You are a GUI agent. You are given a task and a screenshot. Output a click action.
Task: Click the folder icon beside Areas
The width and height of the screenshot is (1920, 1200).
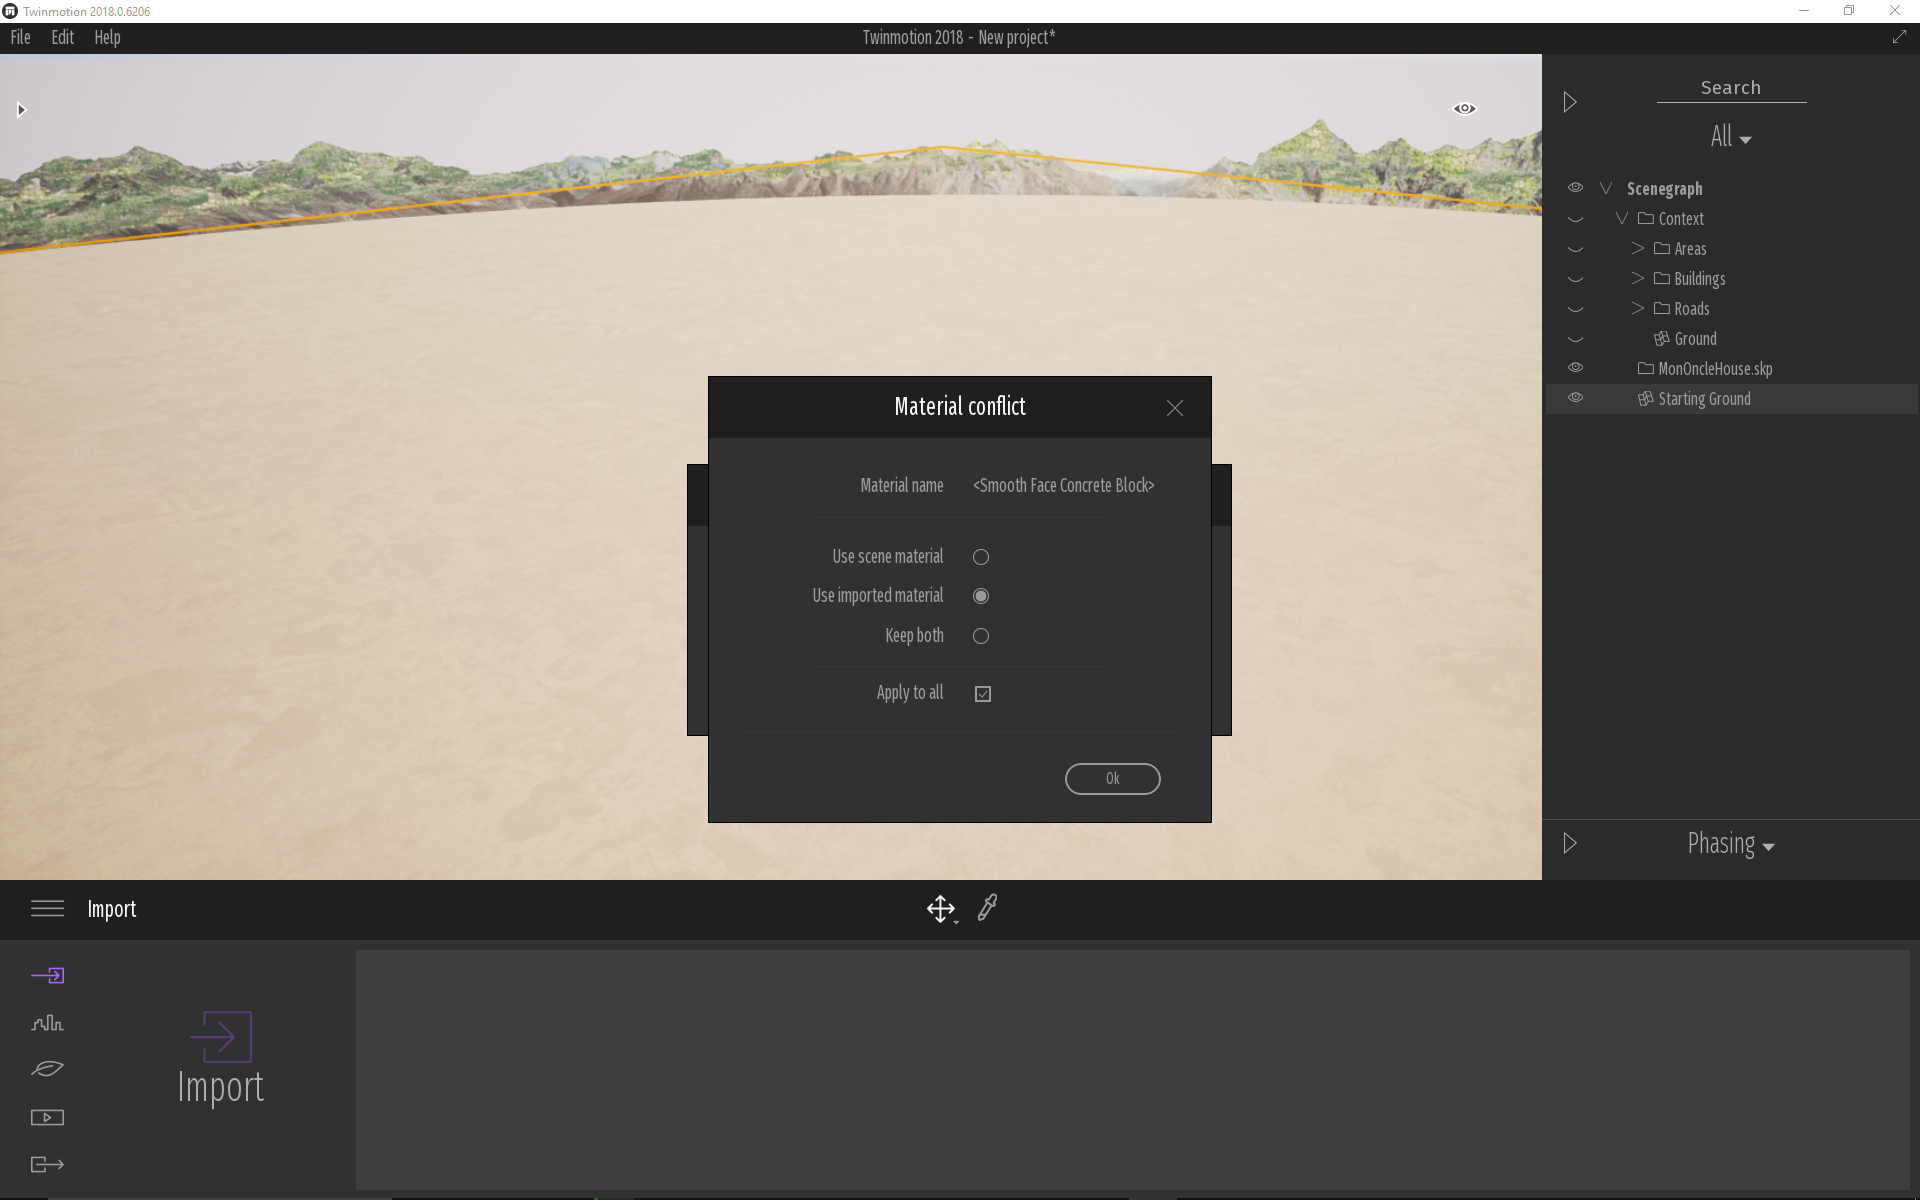click(x=1661, y=248)
